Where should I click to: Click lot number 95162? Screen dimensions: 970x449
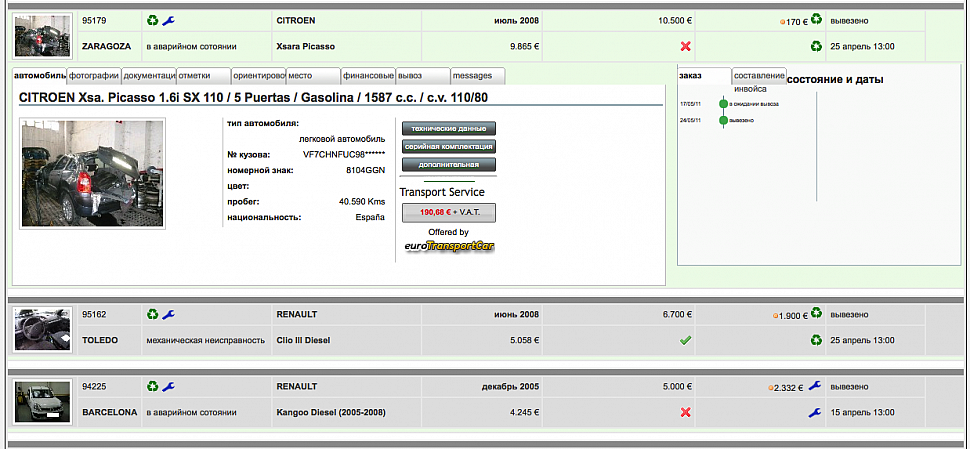point(94,314)
